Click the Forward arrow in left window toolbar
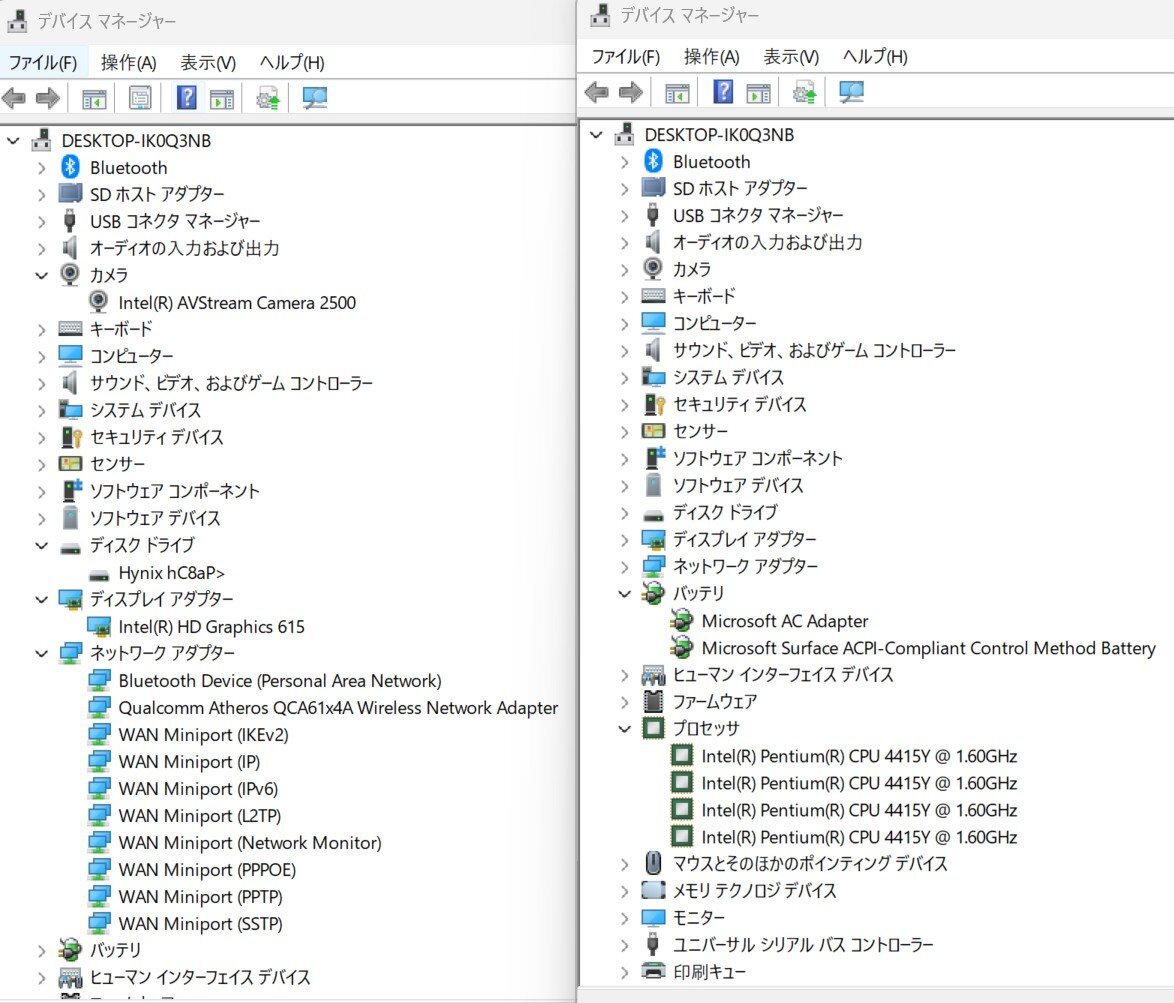This screenshot has height=1003, width=1174. 48,97
